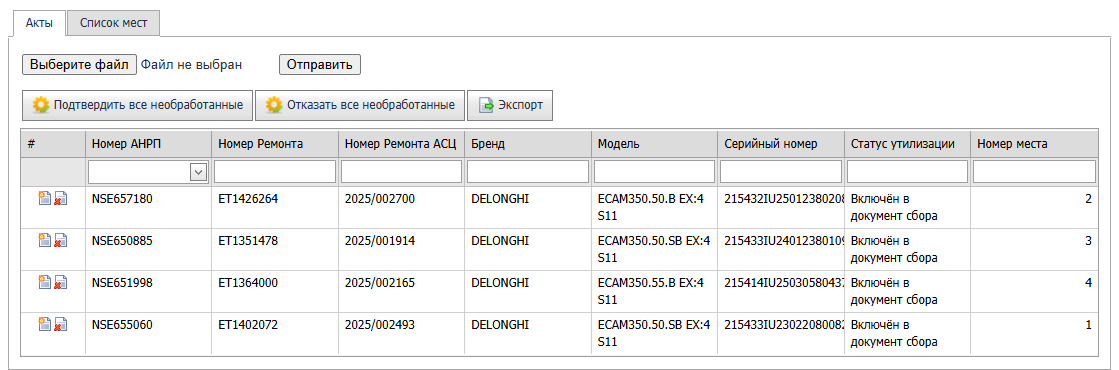The height and width of the screenshot is (370, 1119).
Task: Click the Отправить button
Action: point(320,64)
